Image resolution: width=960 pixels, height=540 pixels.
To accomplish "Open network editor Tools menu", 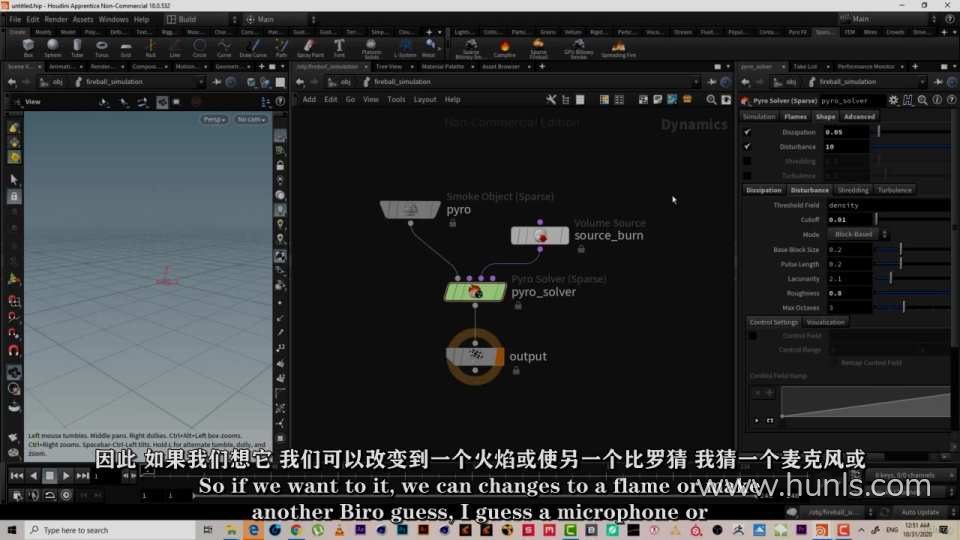I will (396, 99).
